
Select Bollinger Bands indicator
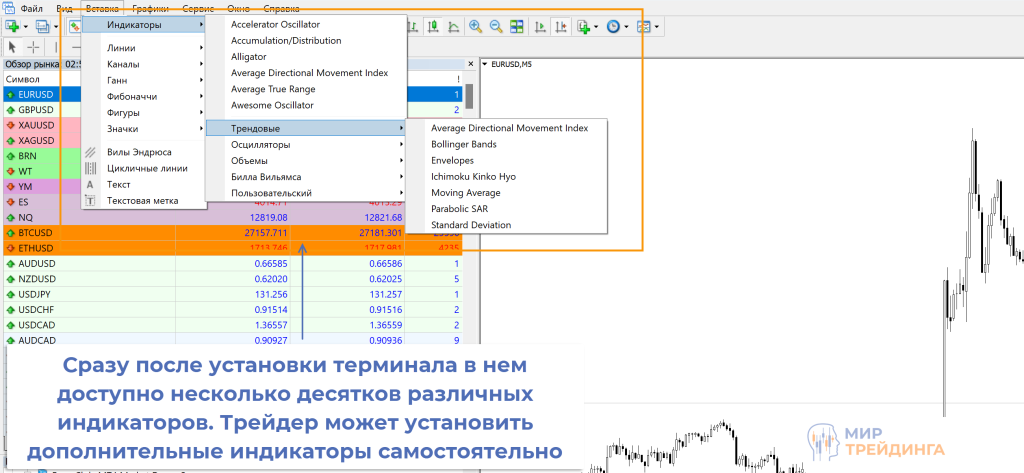pos(463,144)
